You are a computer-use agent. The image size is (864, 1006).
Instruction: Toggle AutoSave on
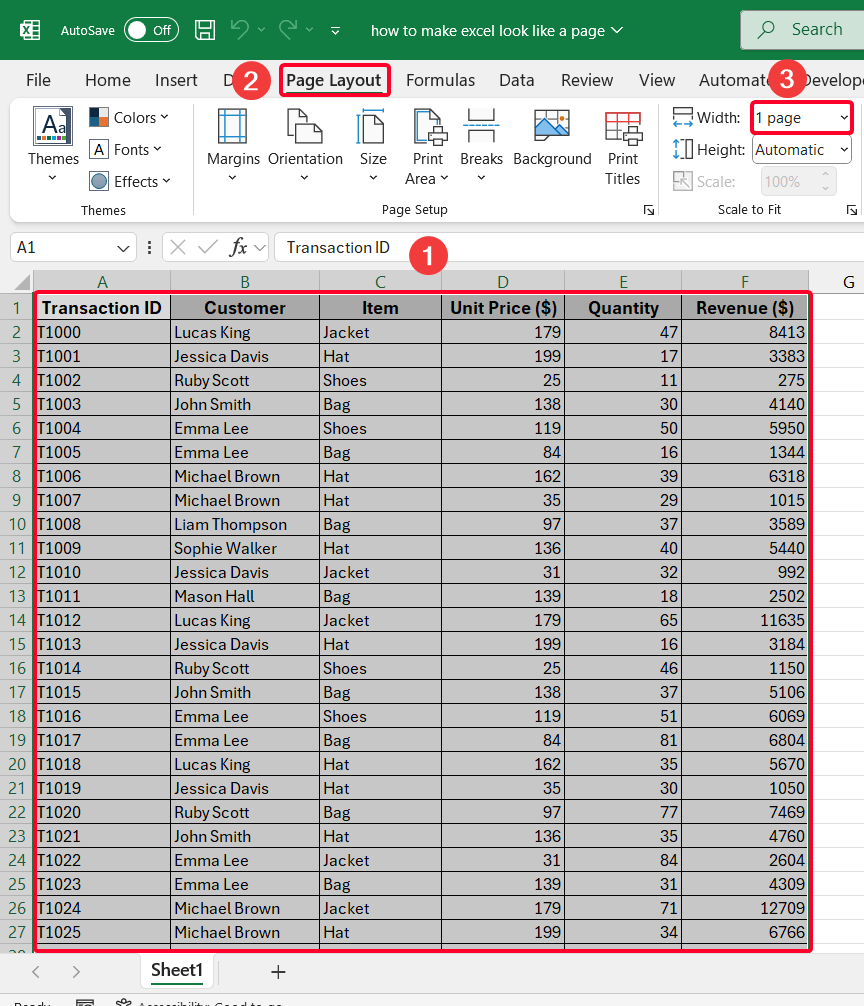click(x=151, y=30)
